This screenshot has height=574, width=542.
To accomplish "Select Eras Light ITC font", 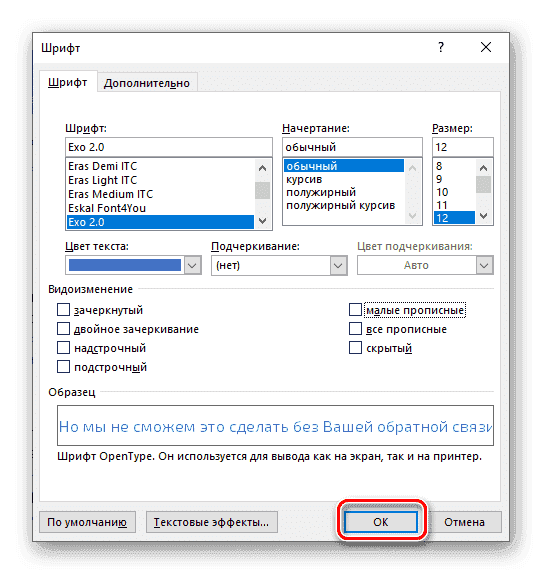I will coord(160,180).
